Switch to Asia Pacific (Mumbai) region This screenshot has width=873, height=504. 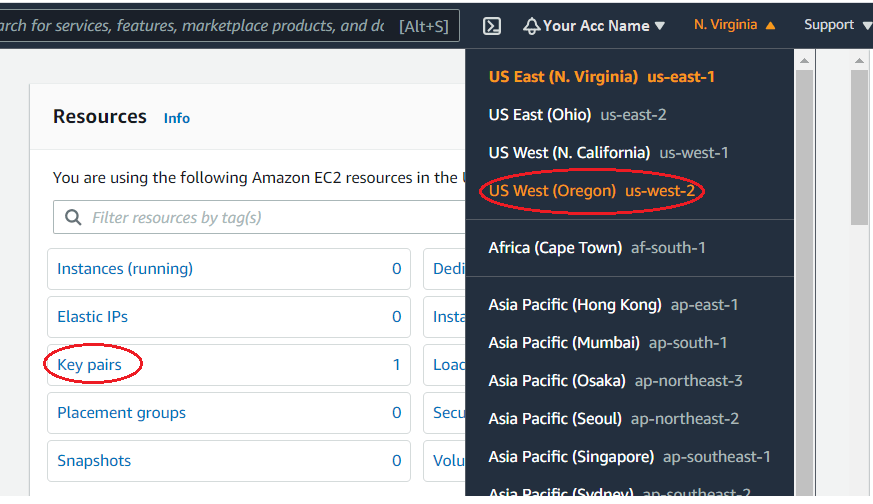(607, 343)
